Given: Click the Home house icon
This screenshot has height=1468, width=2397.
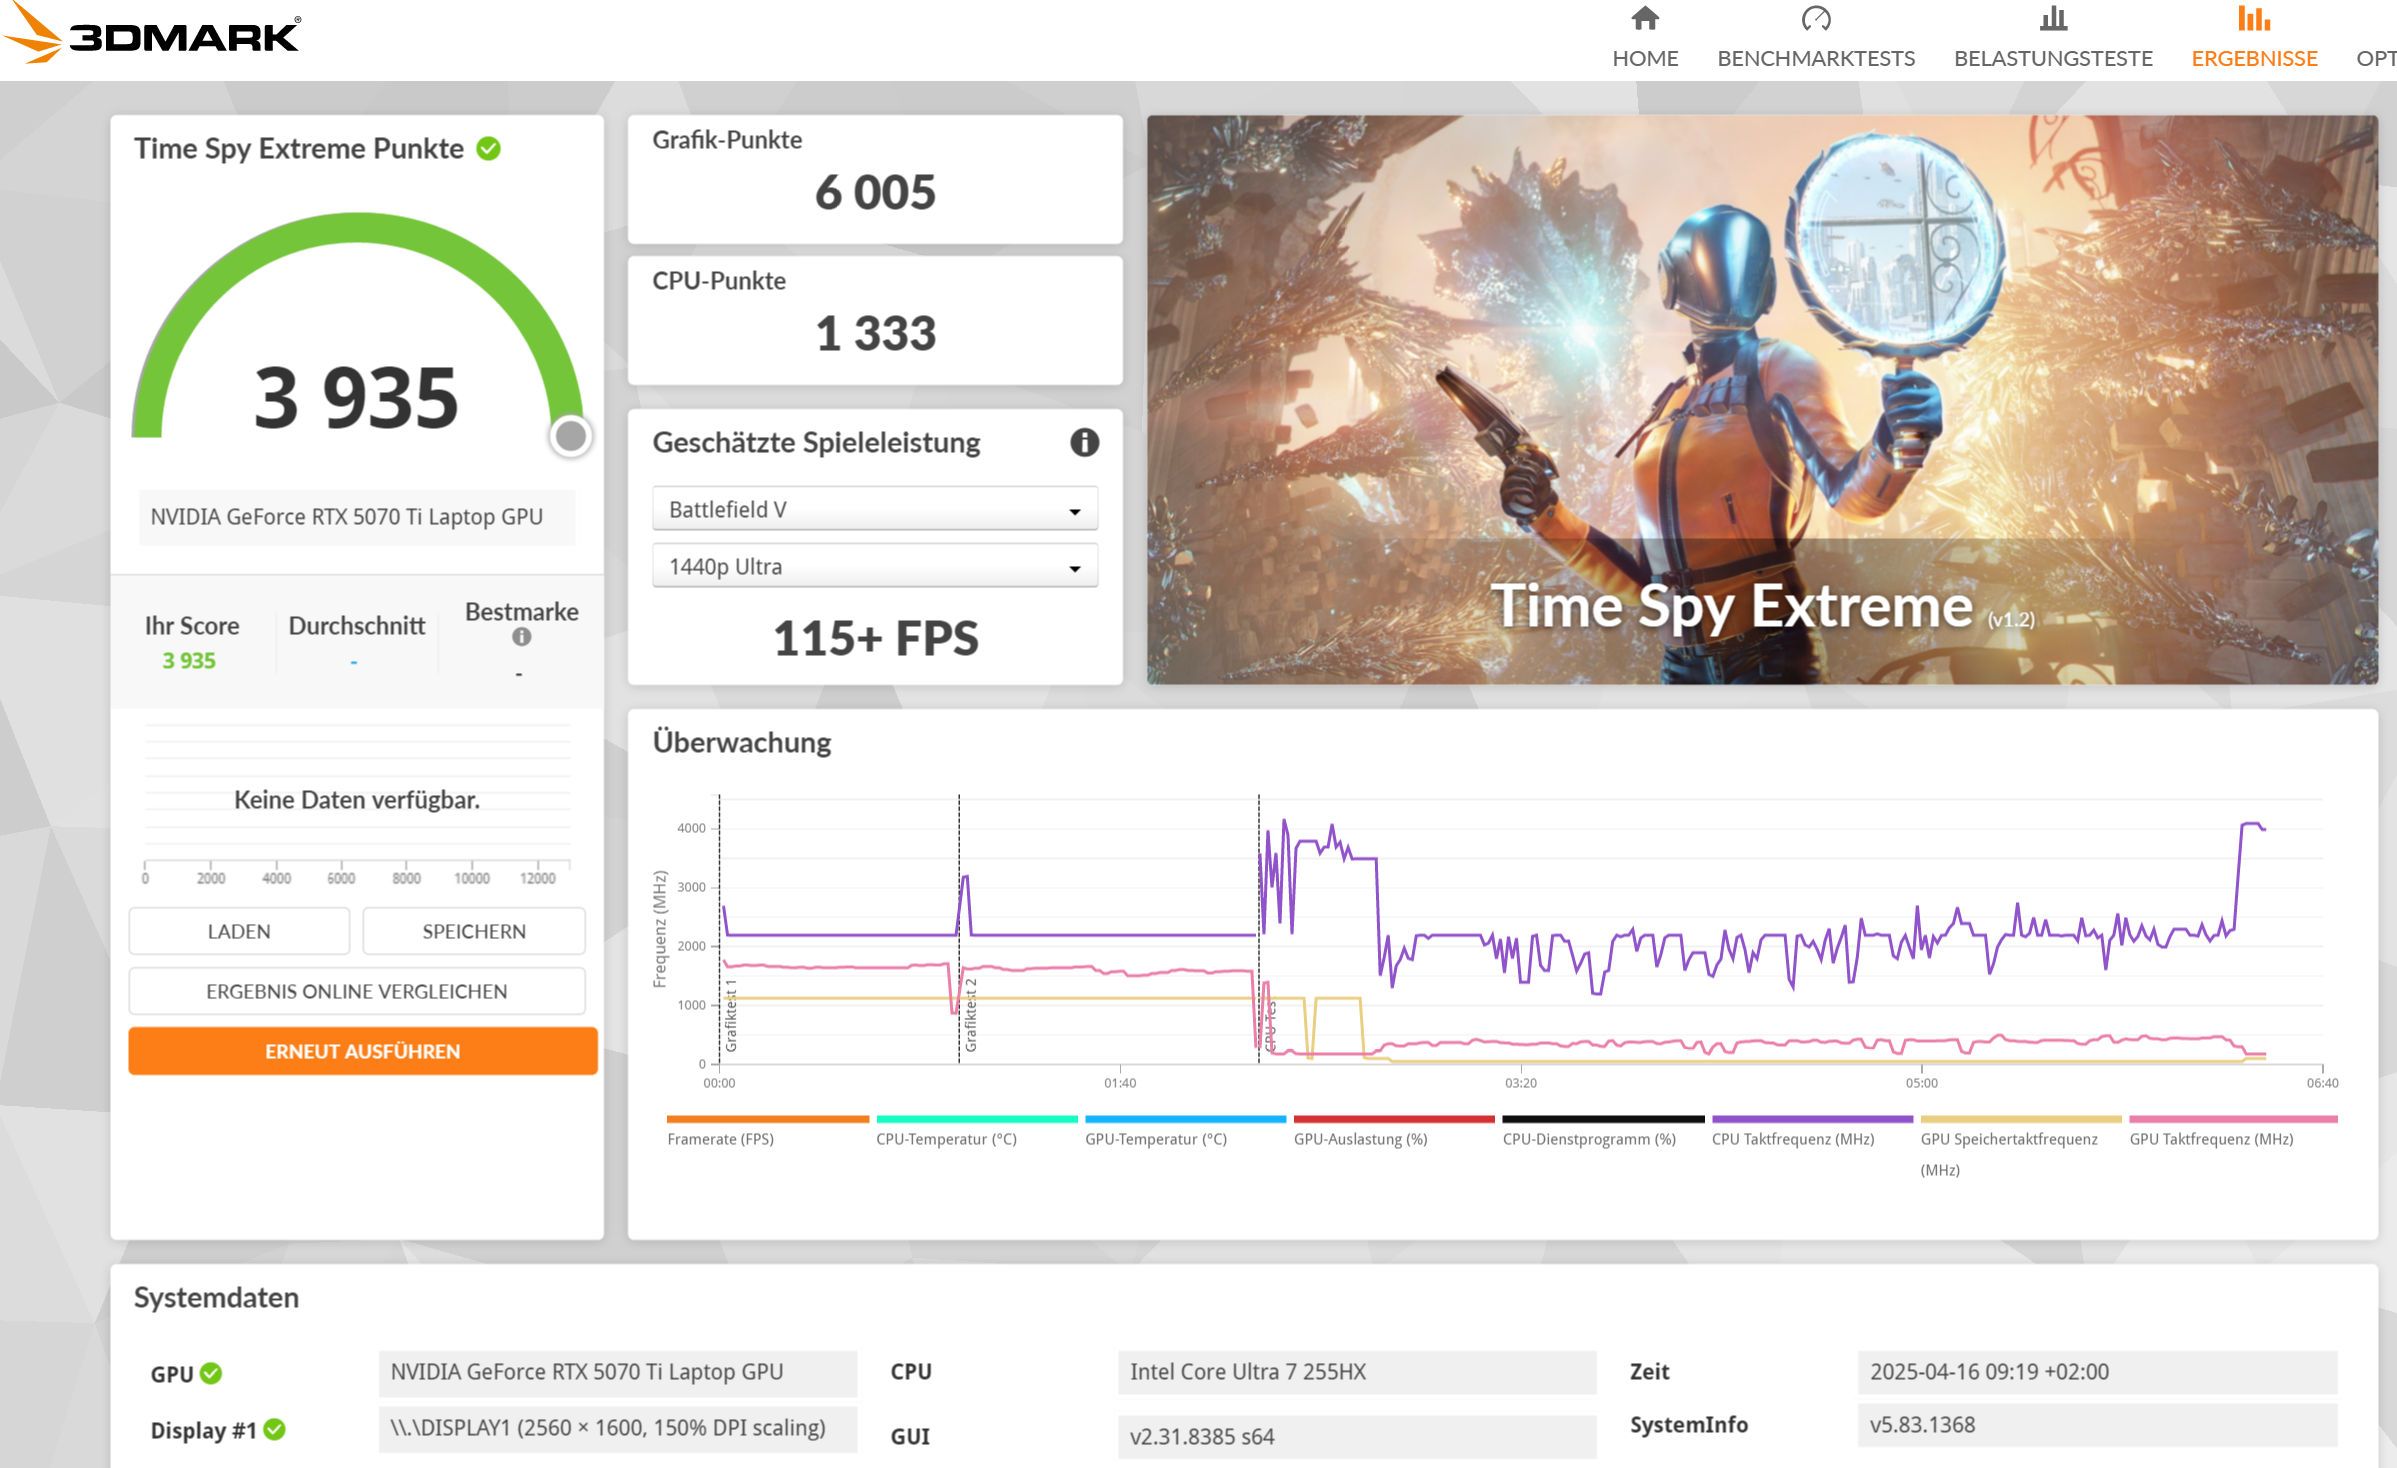Looking at the screenshot, I should click(x=1644, y=18).
